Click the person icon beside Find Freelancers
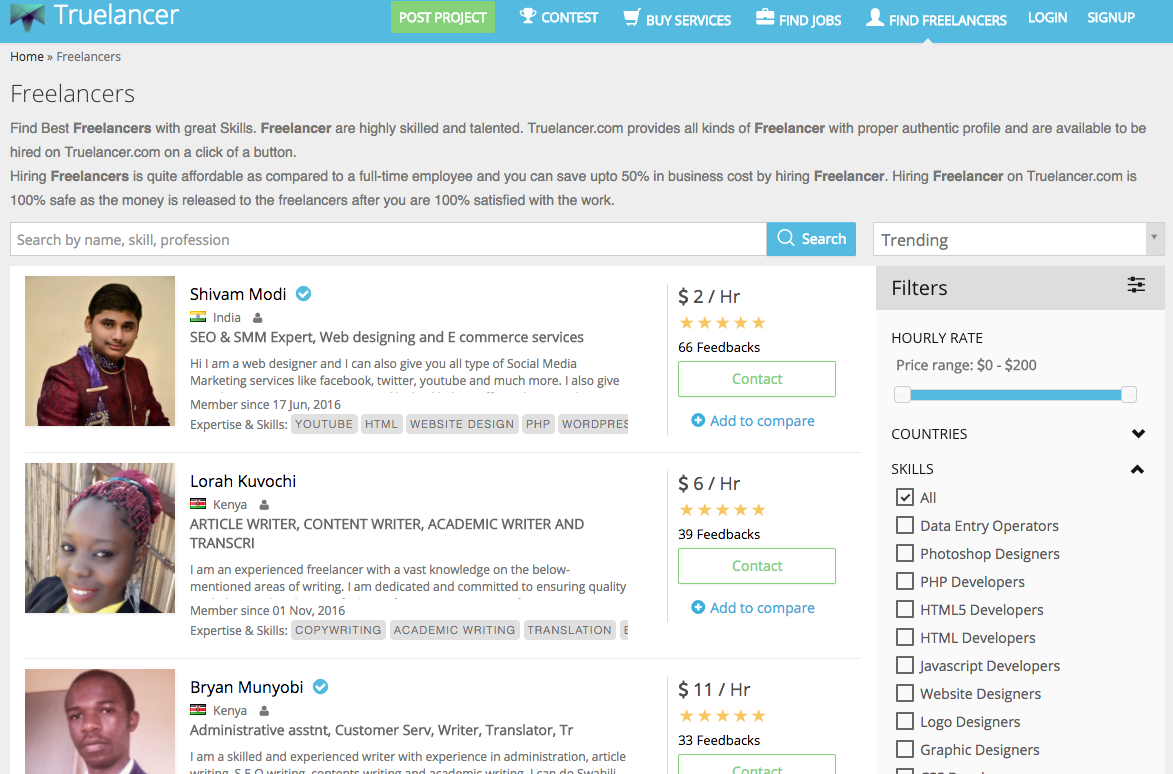The image size is (1173, 774). pyautogui.click(x=875, y=17)
